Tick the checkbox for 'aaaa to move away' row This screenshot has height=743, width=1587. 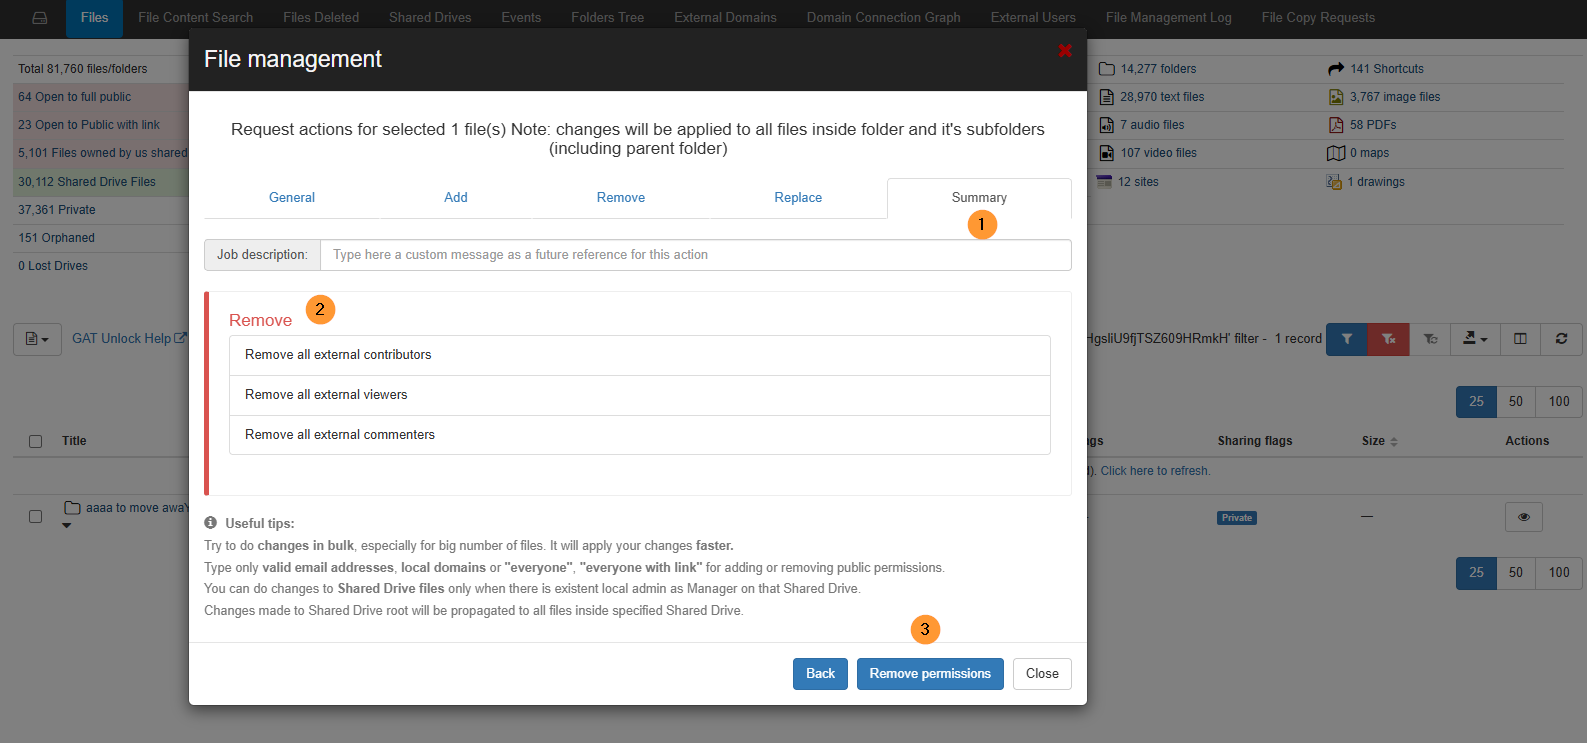pos(36,517)
